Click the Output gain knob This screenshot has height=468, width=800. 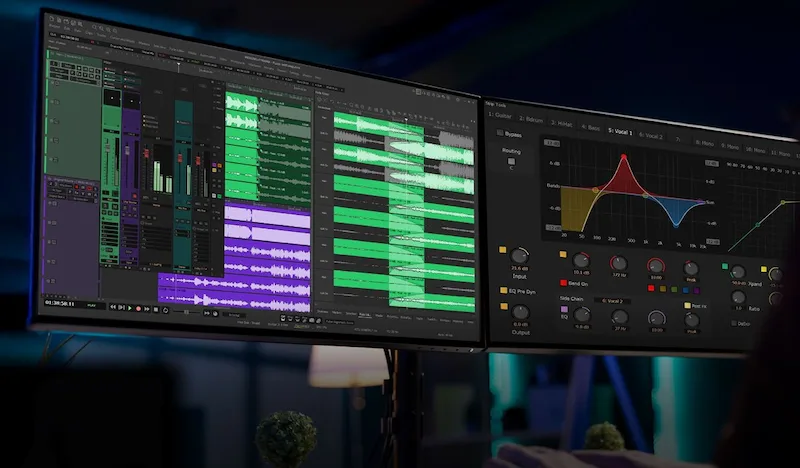[520, 311]
